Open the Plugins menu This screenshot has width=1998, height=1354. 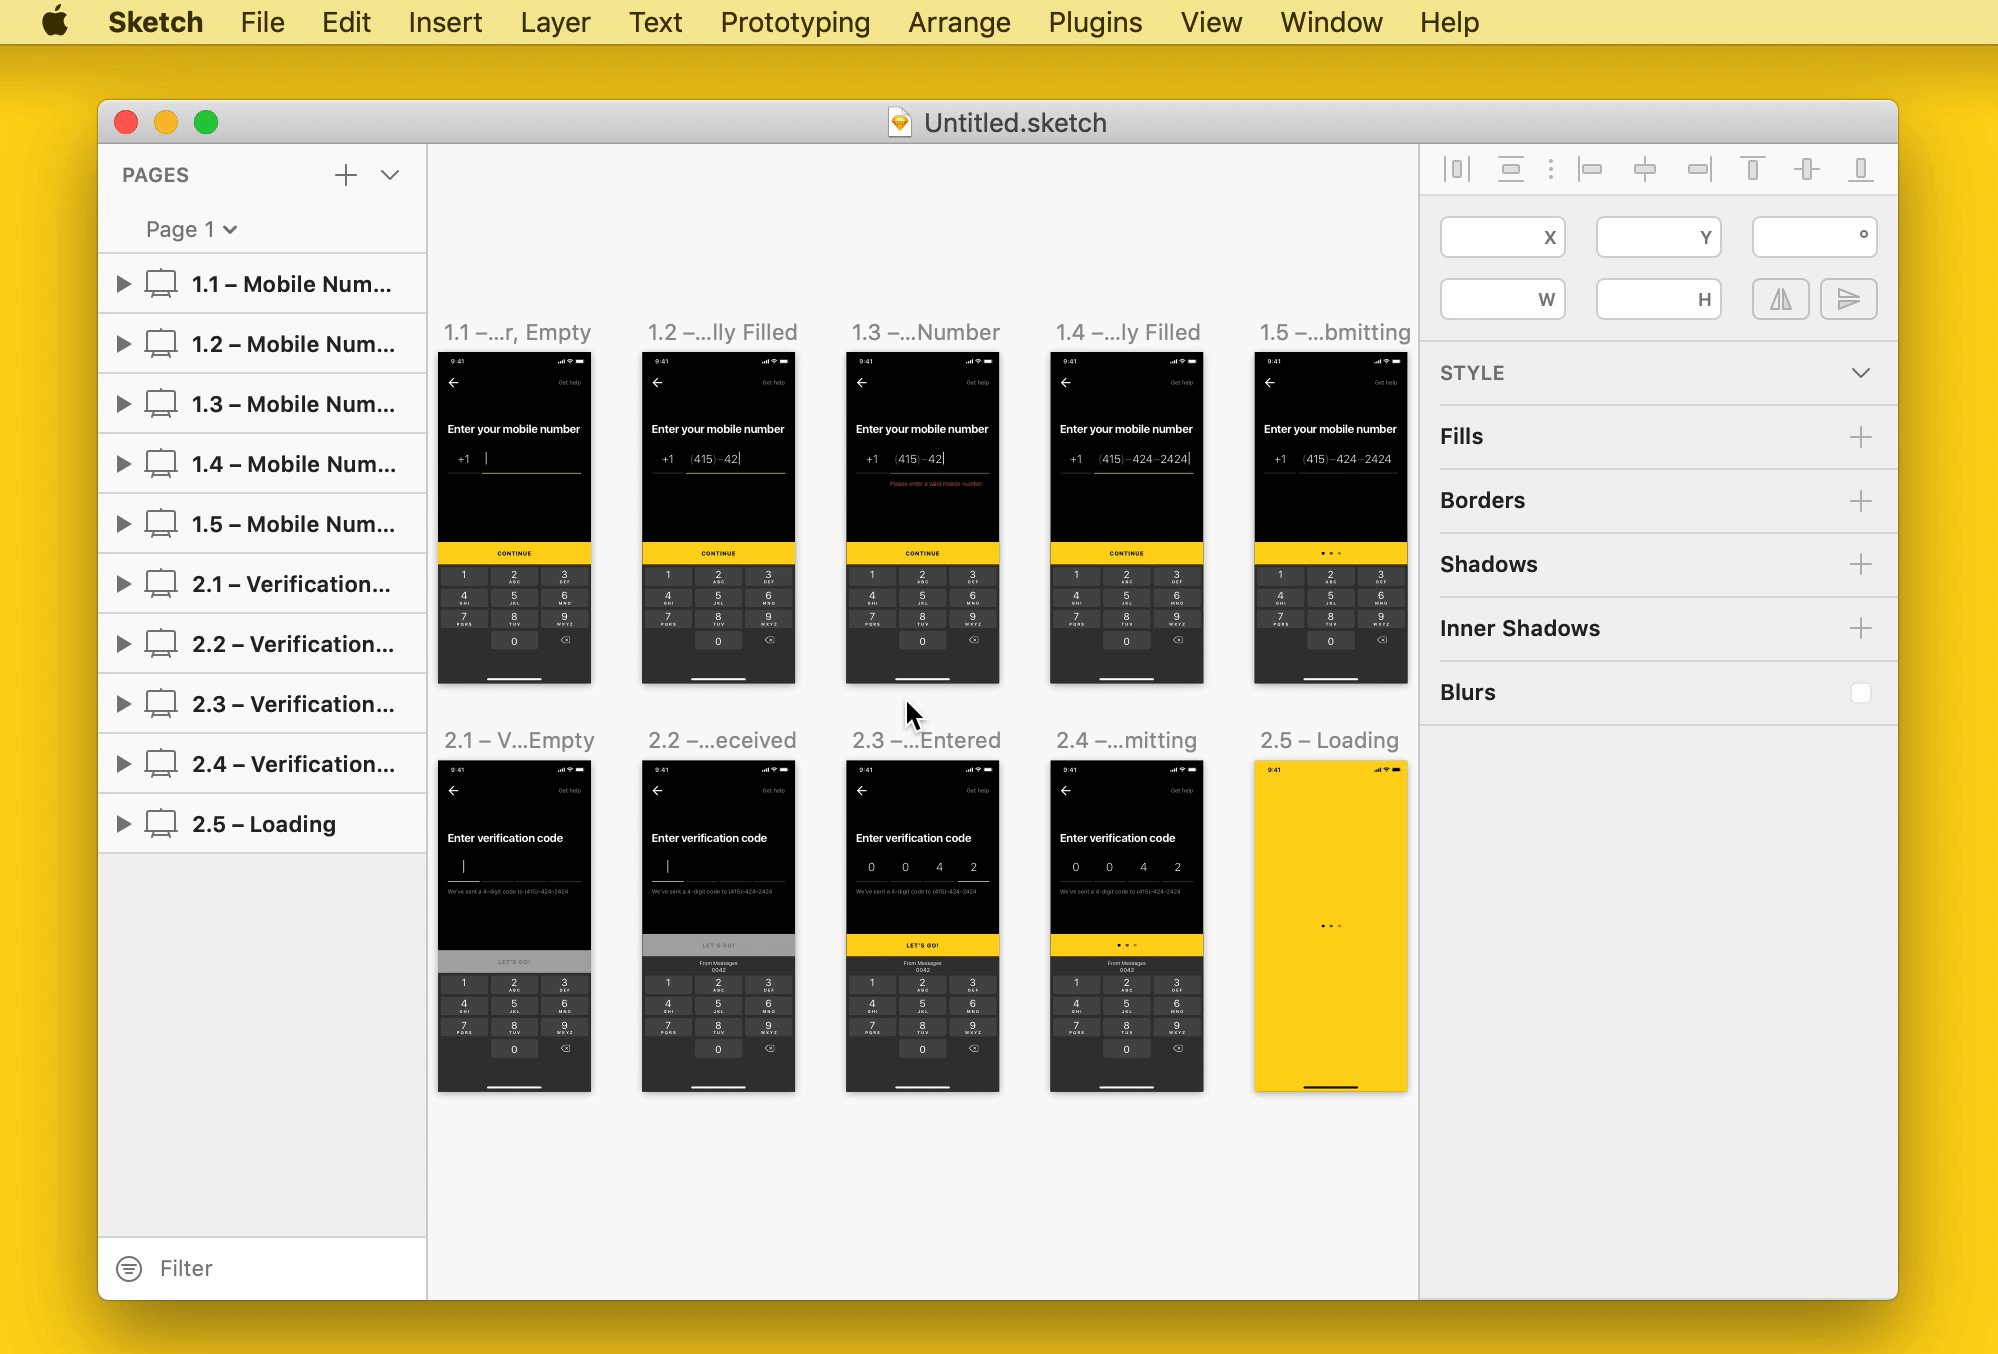pos(1095,22)
